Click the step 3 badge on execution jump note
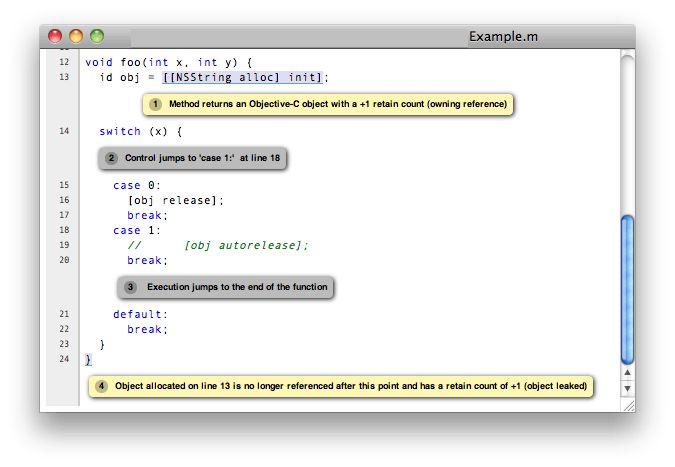Viewport: 675px width, 467px height. click(130, 287)
